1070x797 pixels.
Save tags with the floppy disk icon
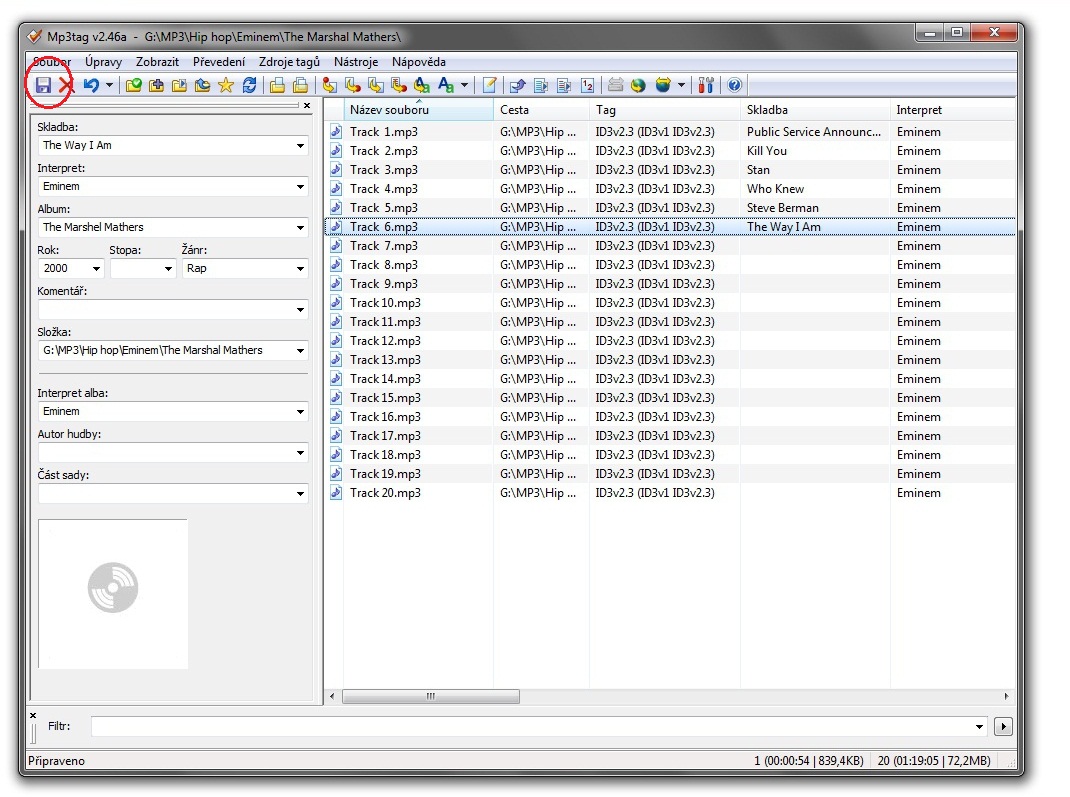point(44,85)
